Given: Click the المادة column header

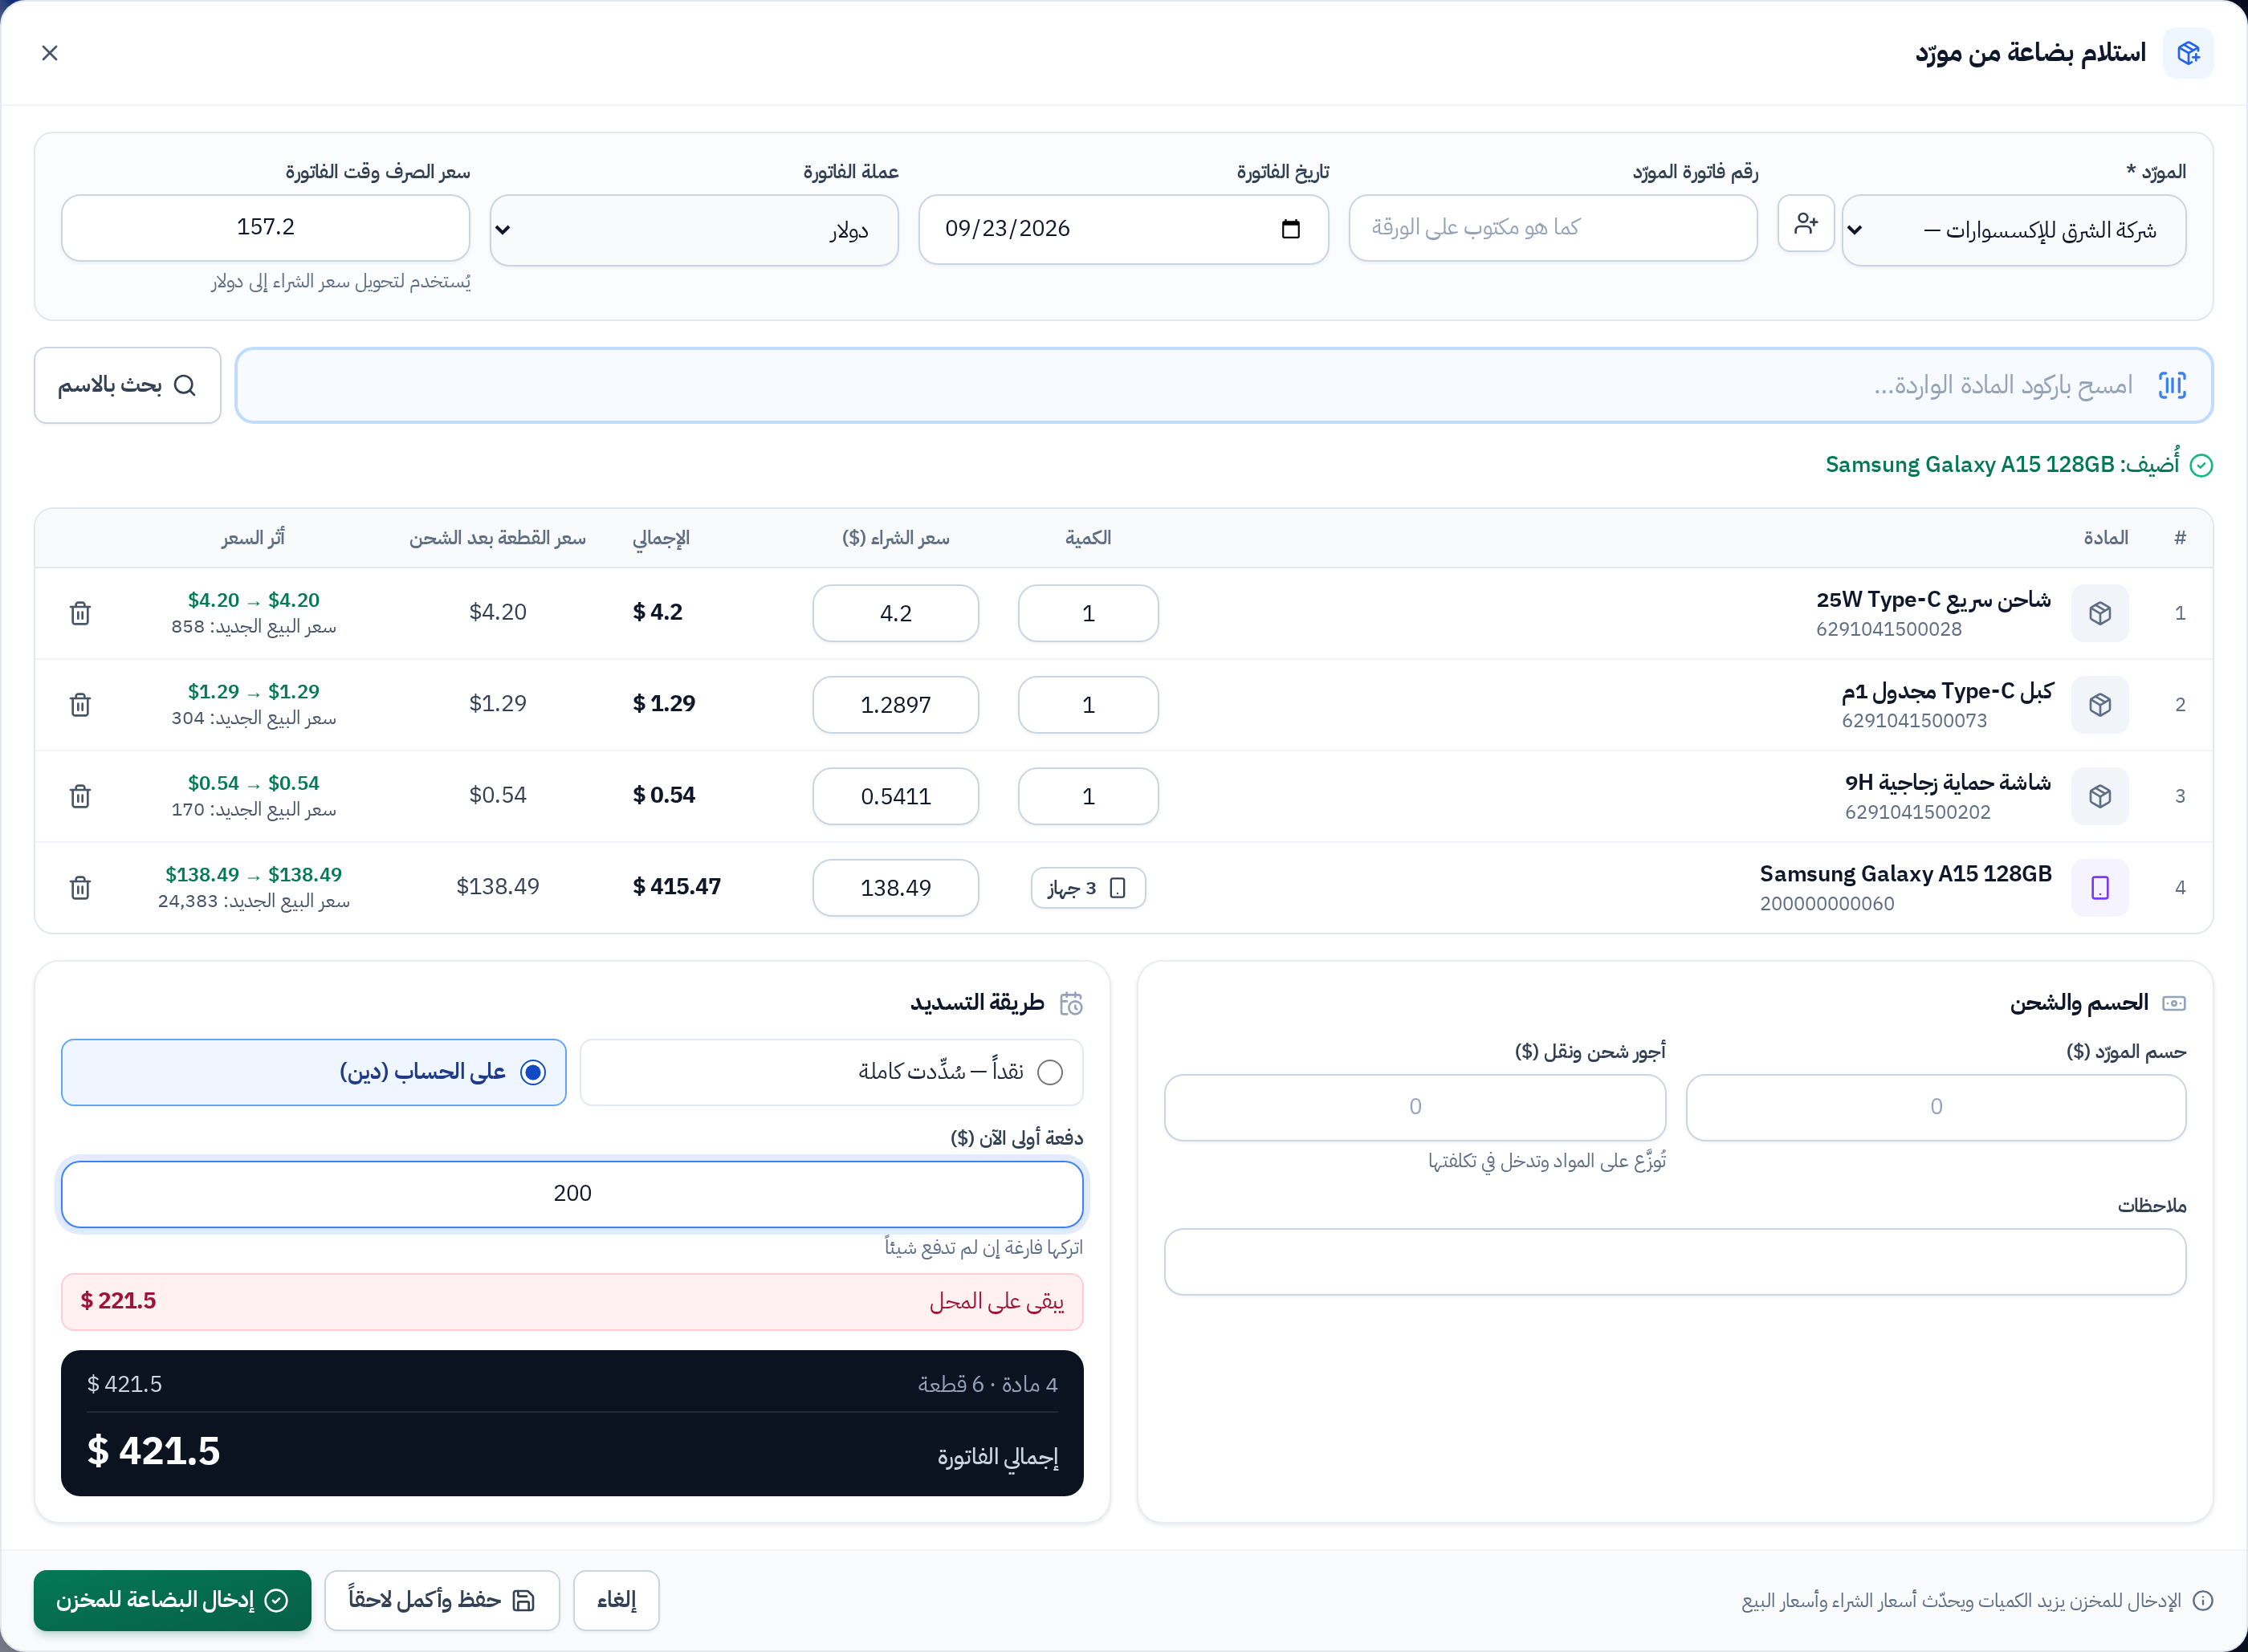Looking at the screenshot, I should click(2106, 538).
